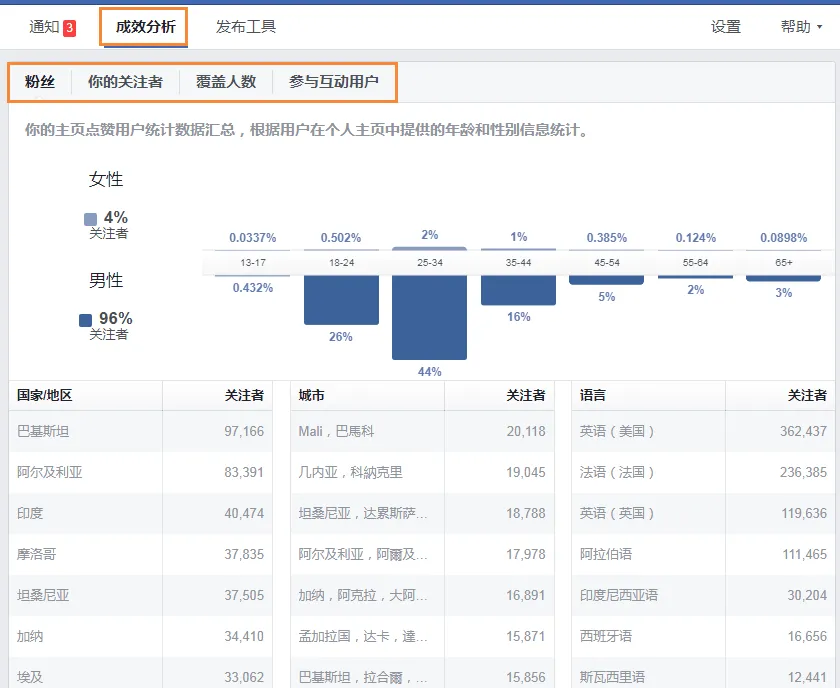
Task: Open 设置 settings
Action: [x=726, y=26]
